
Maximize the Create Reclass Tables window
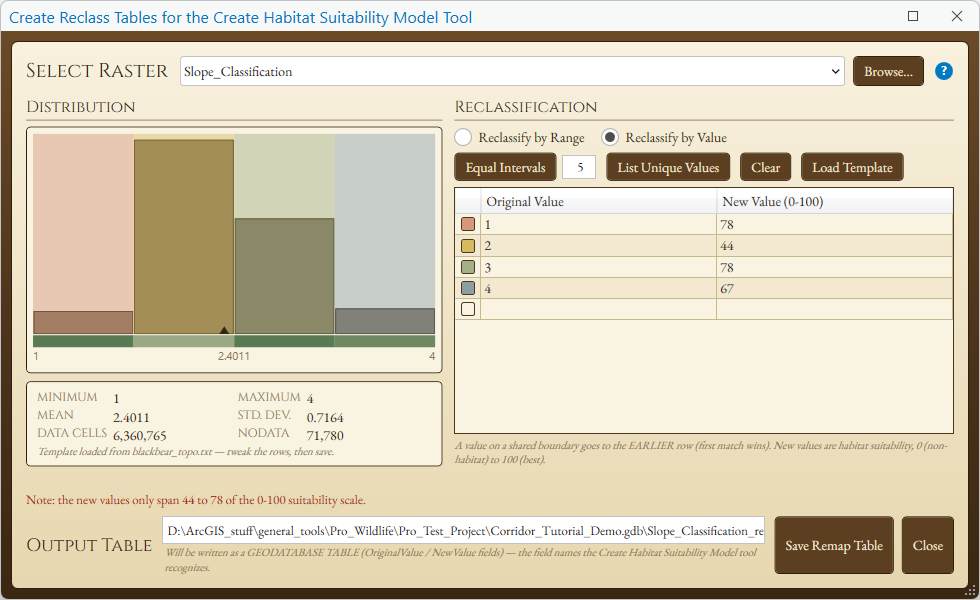(x=912, y=16)
